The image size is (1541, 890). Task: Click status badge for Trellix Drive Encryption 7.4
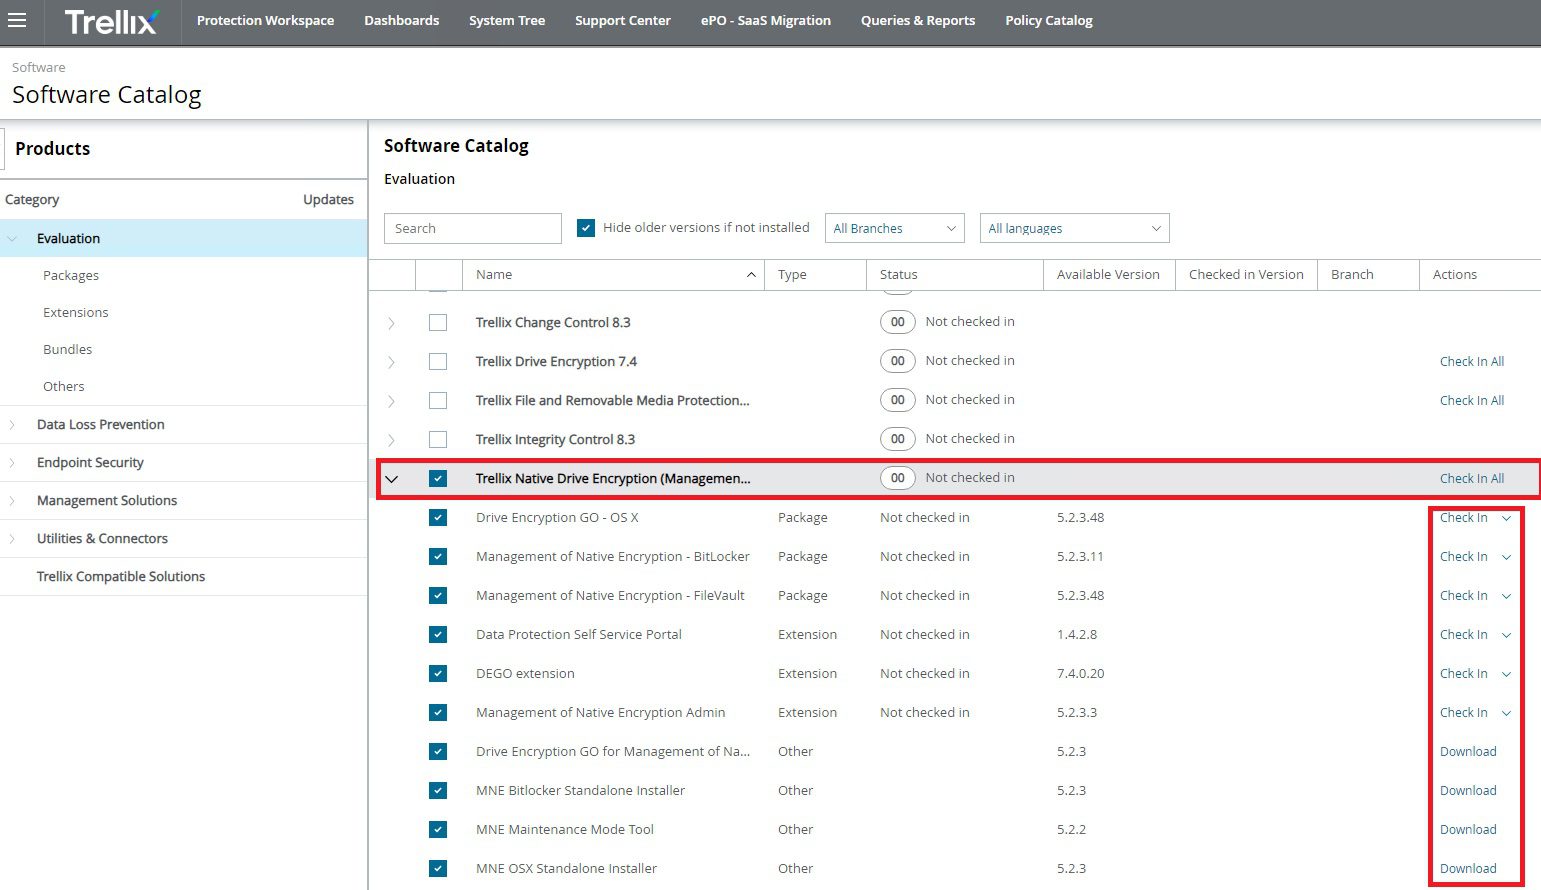pos(897,361)
